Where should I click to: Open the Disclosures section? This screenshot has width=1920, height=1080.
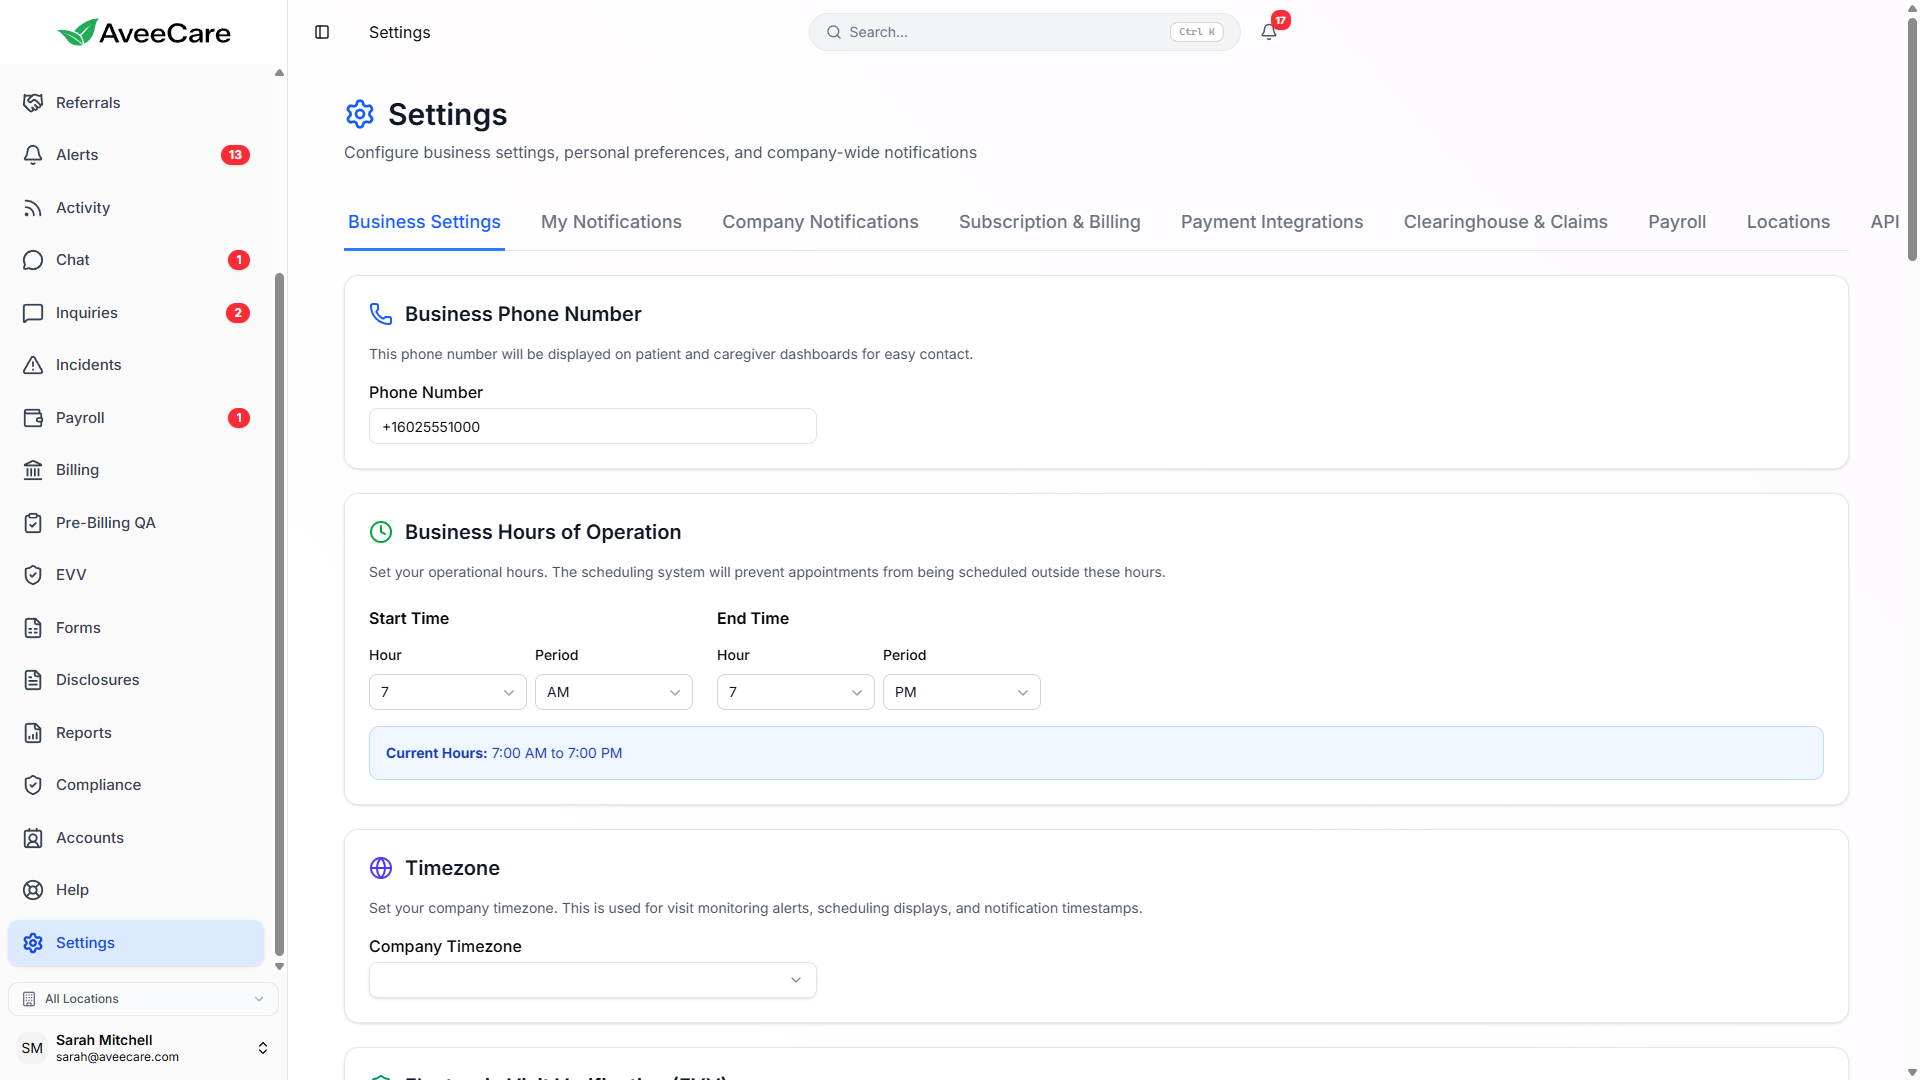point(97,679)
